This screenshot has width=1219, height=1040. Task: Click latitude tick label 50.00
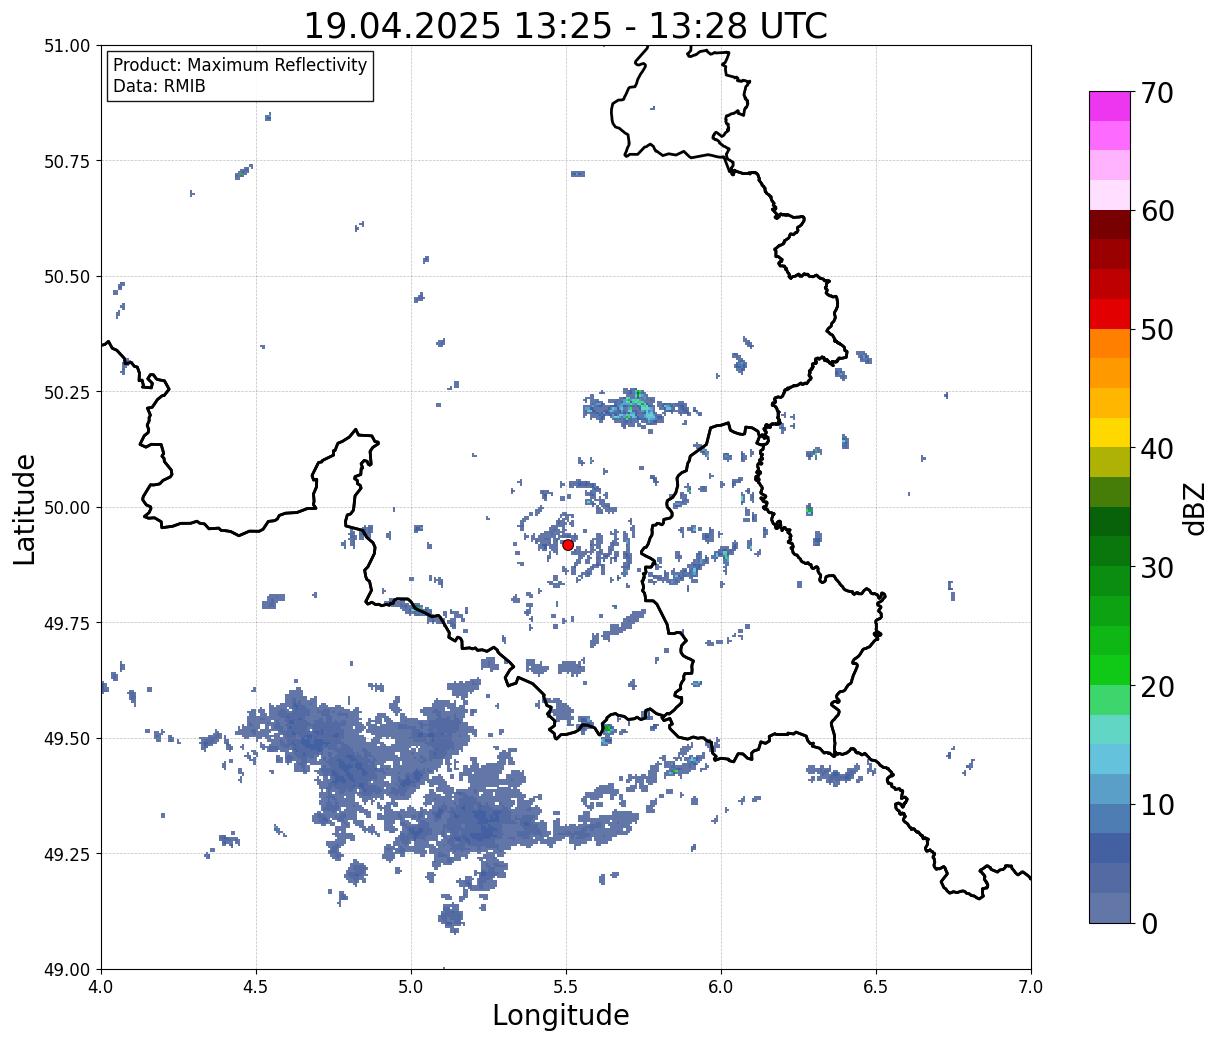(67, 508)
